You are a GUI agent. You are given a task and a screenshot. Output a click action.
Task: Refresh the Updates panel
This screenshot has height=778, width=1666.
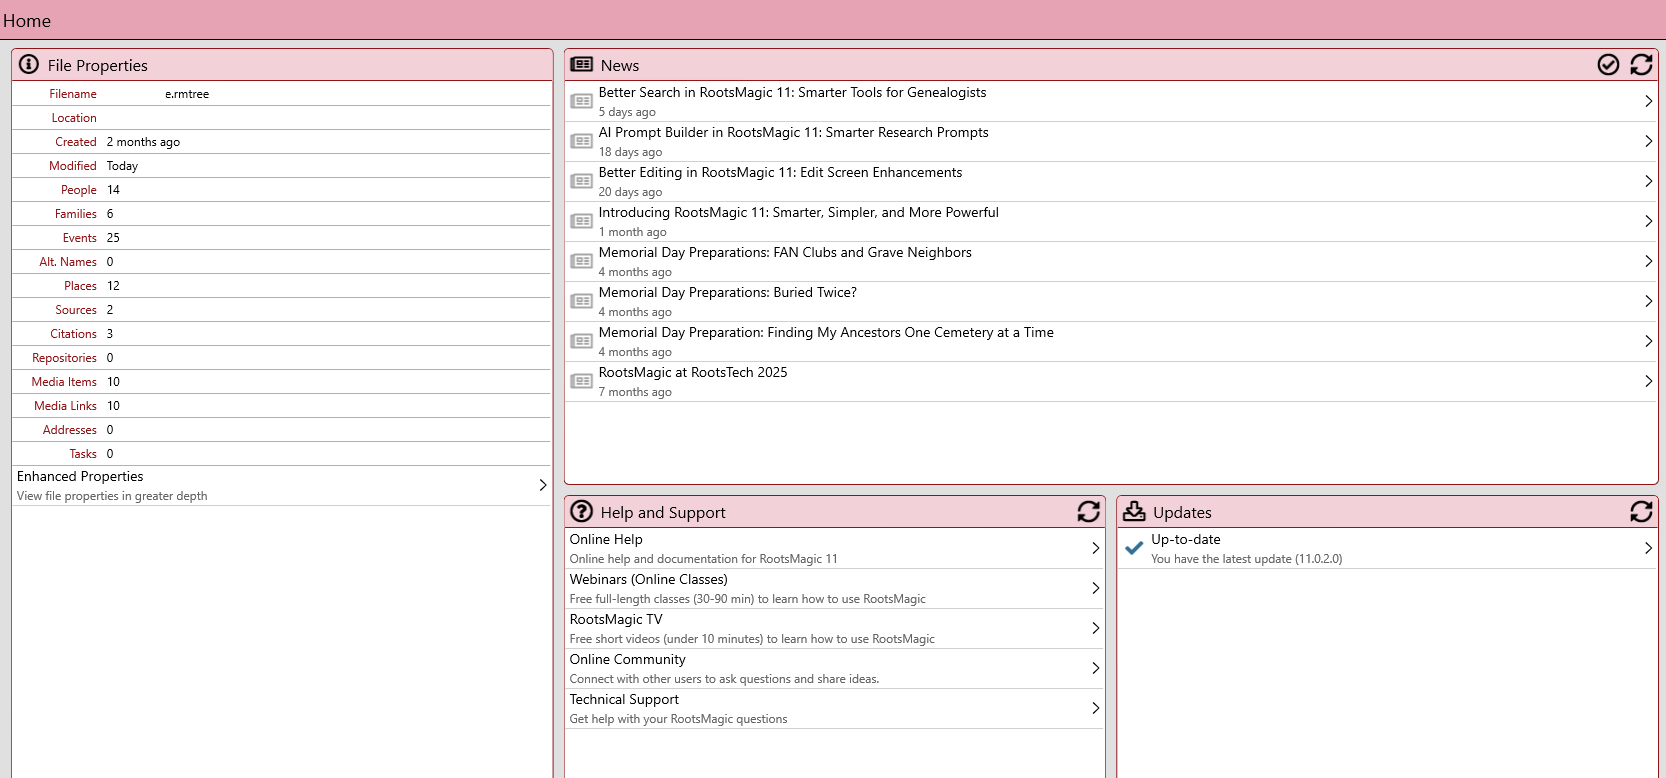(x=1641, y=511)
